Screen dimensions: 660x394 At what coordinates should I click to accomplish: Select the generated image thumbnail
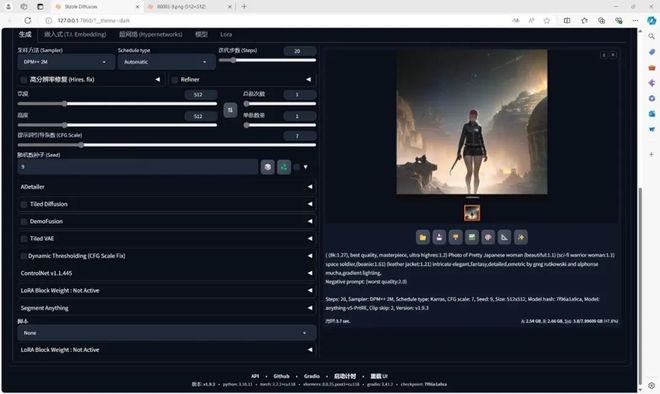click(x=472, y=213)
